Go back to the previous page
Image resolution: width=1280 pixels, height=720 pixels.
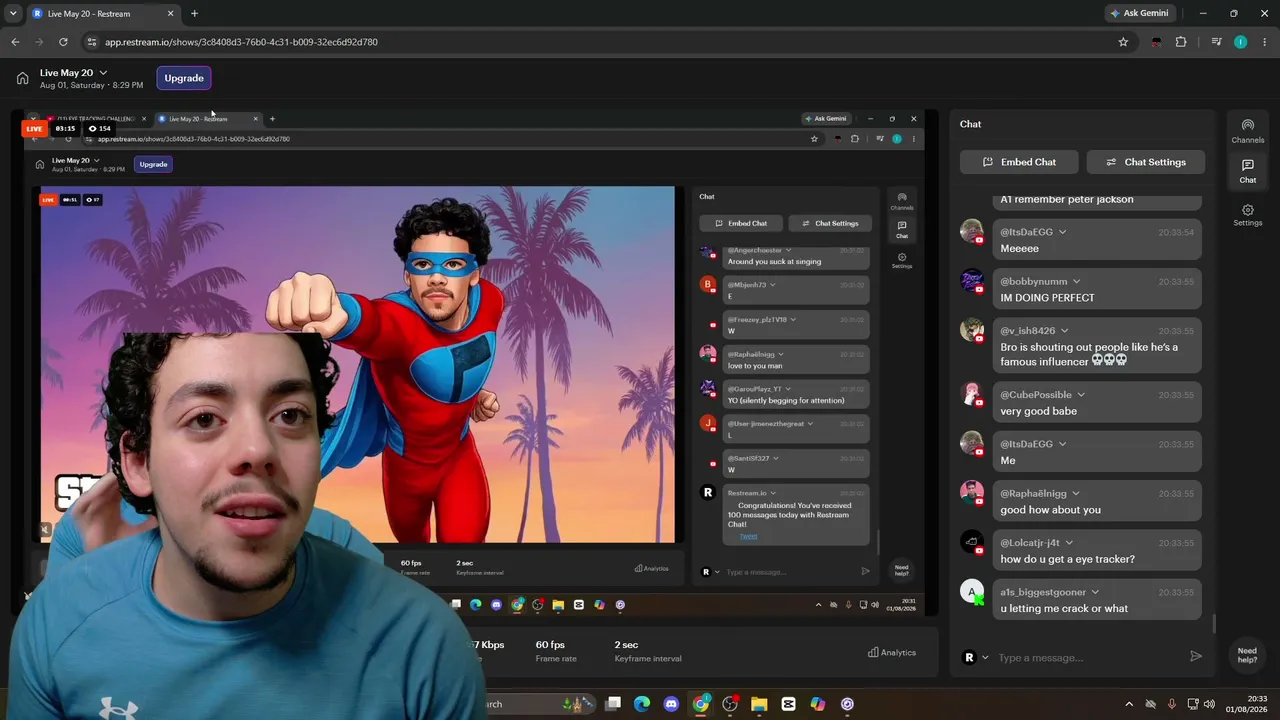click(15, 42)
